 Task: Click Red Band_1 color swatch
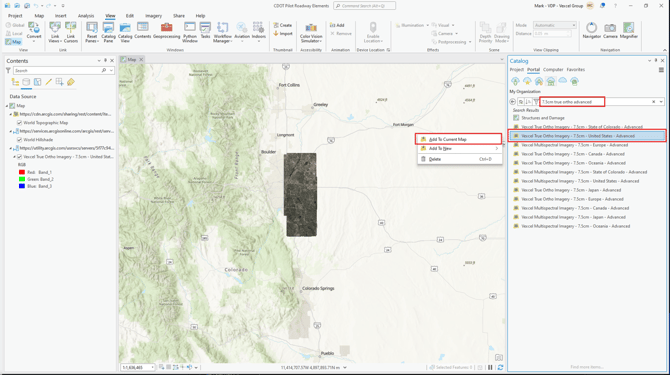(x=22, y=172)
